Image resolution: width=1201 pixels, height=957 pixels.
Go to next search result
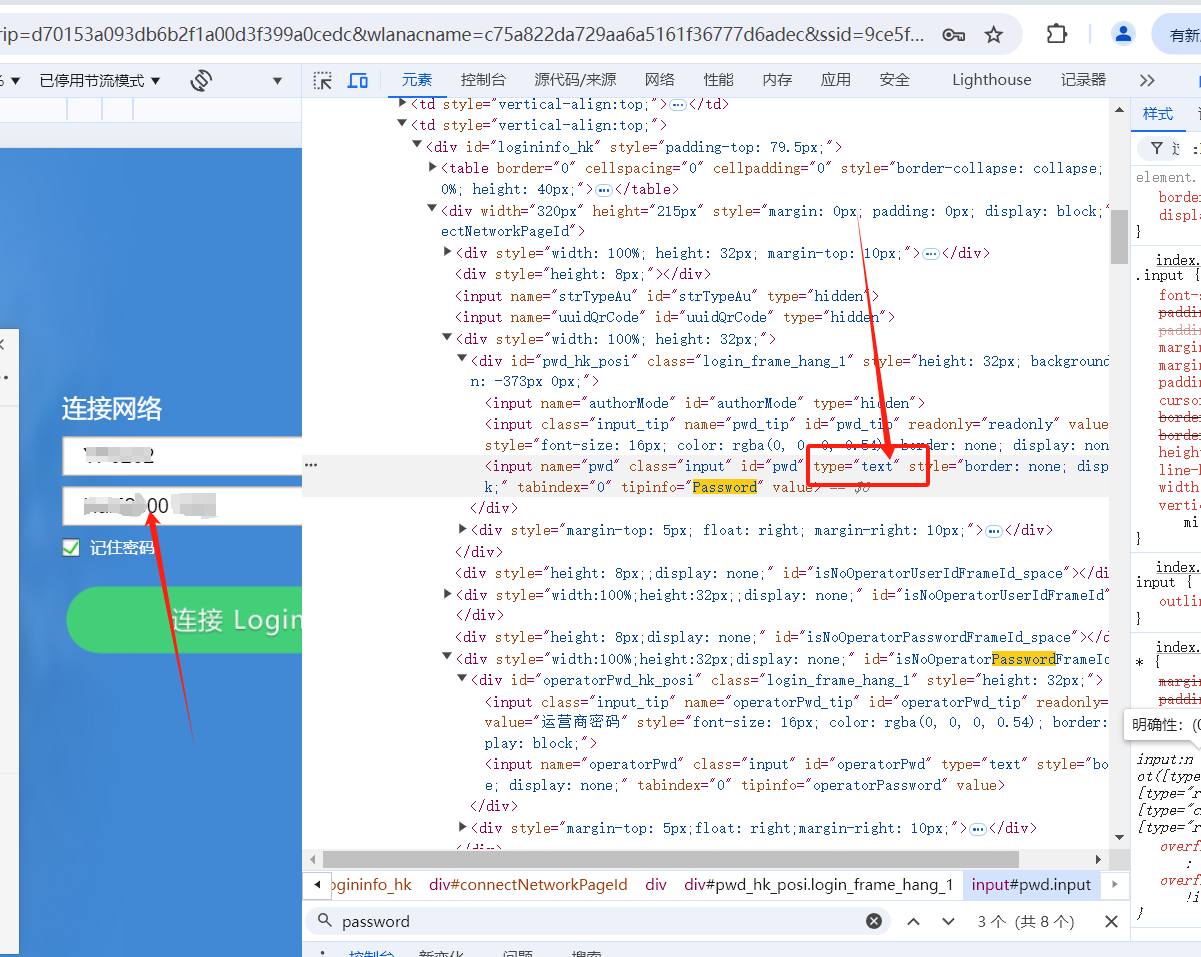click(x=948, y=921)
